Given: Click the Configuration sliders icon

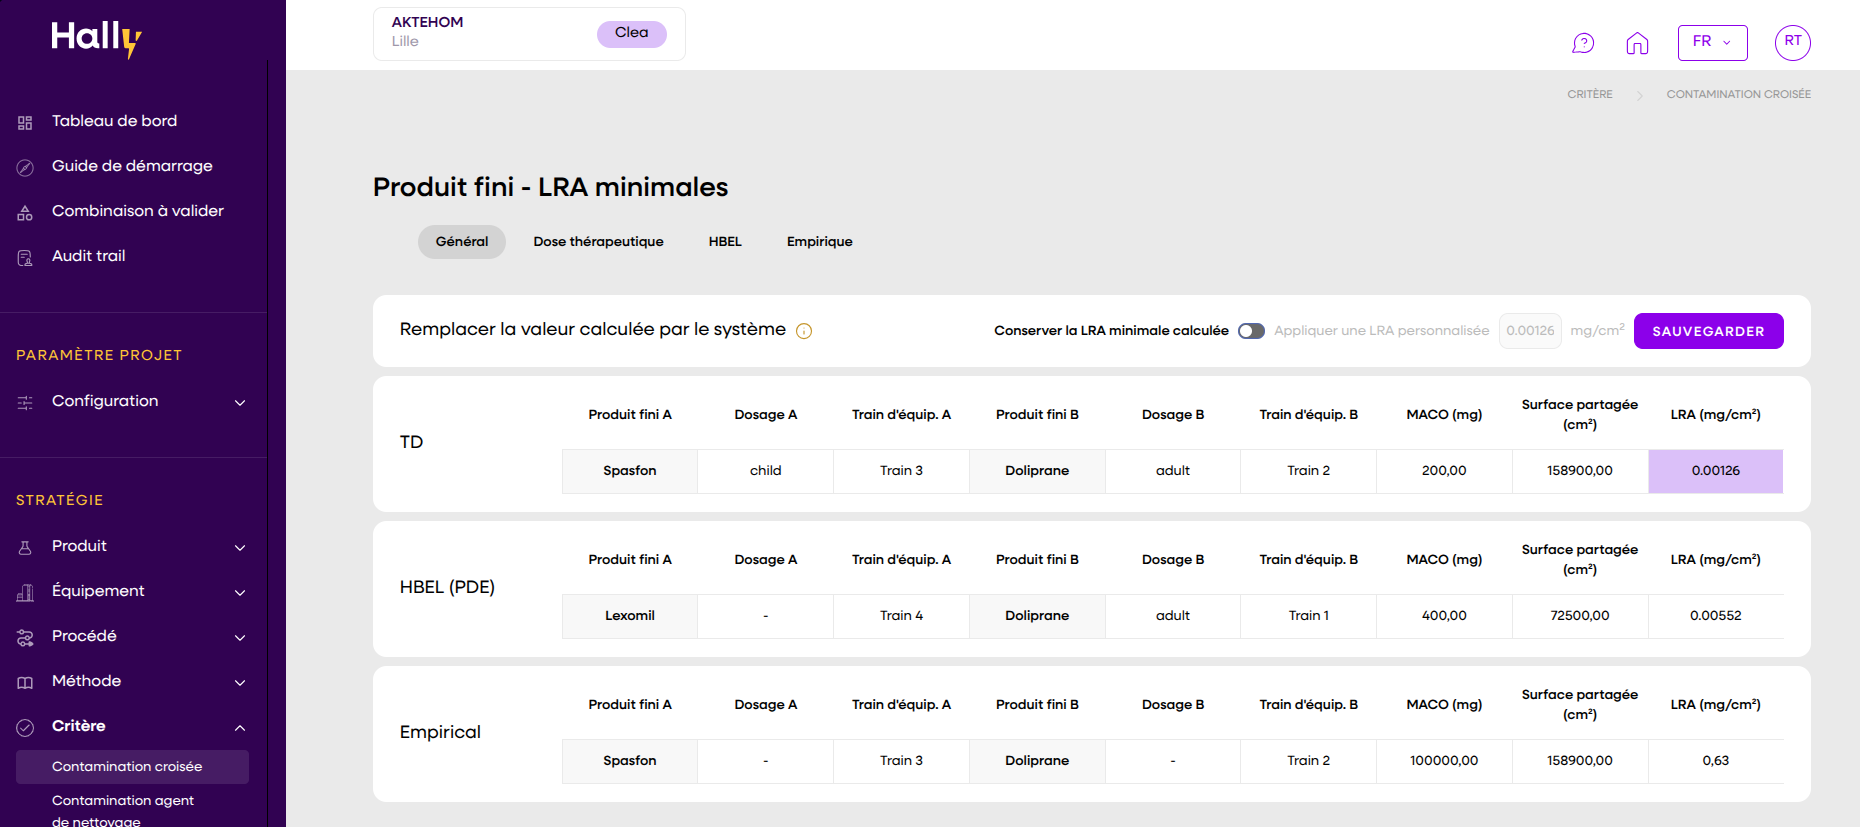Looking at the screenshot, I should tap(25, 402).
